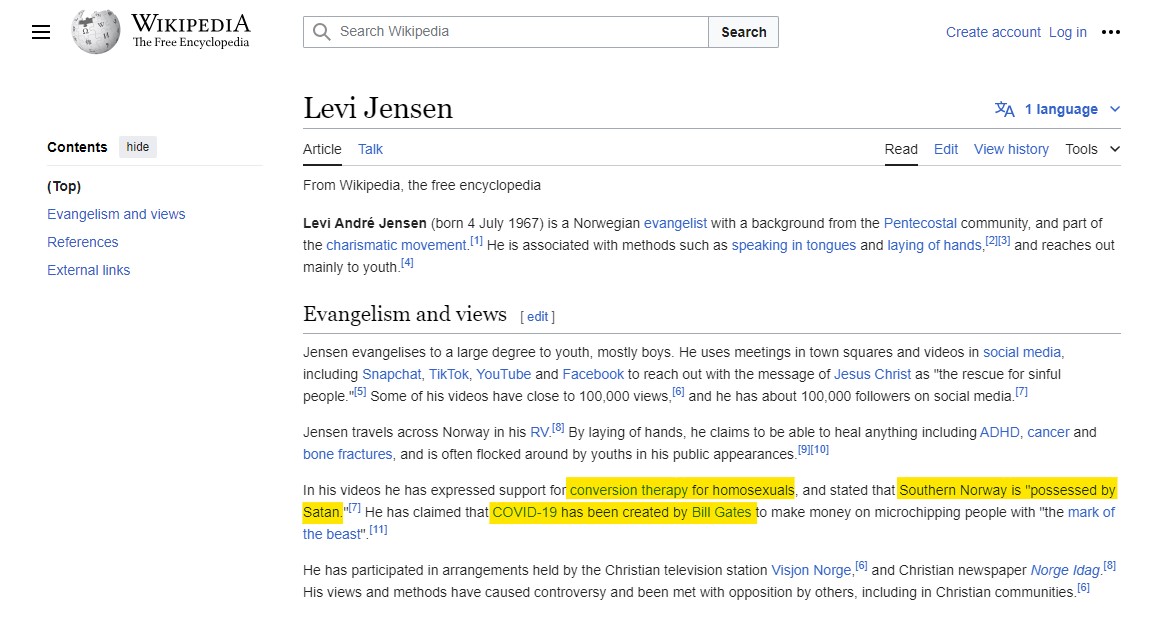Open the Jesus Christ link
The height and width of the screenshot is (631, 1154).
click(x=872, y=374)
